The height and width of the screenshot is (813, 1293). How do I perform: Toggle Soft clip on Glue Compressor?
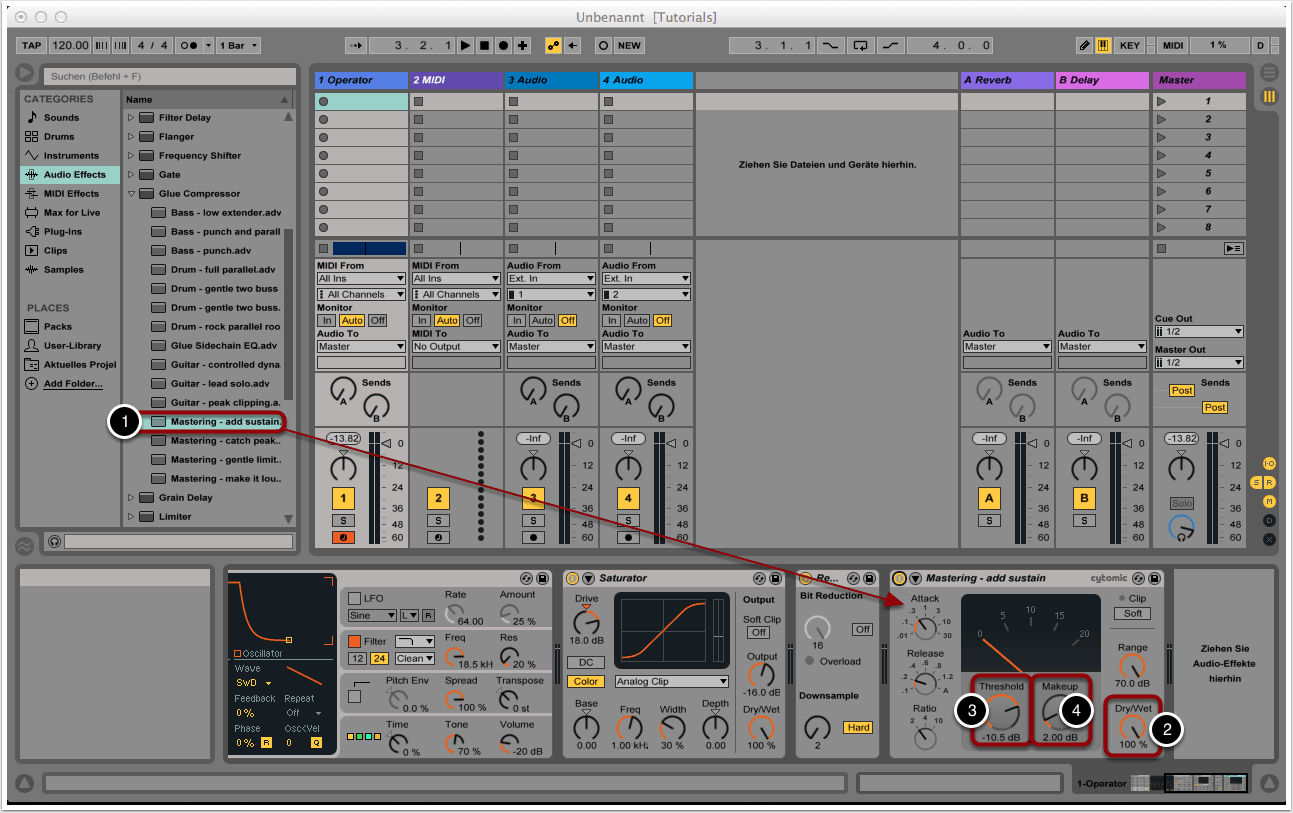coord(1132,613)
